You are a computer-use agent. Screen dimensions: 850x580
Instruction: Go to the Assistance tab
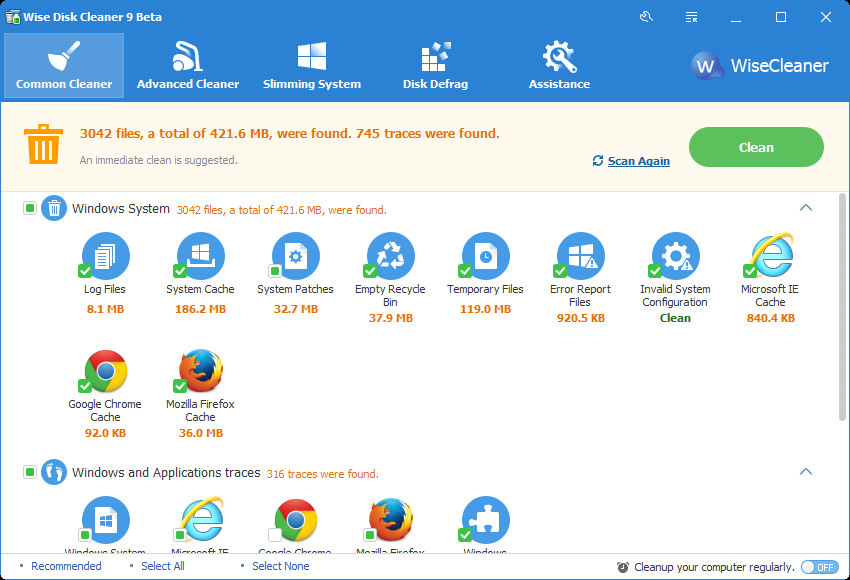click(x=559, y=66)
